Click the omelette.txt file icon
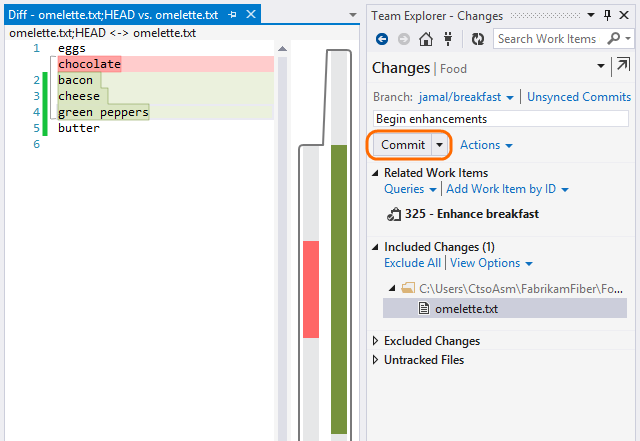Viewport: 640px width, 441px height. (x=424, y=308)
